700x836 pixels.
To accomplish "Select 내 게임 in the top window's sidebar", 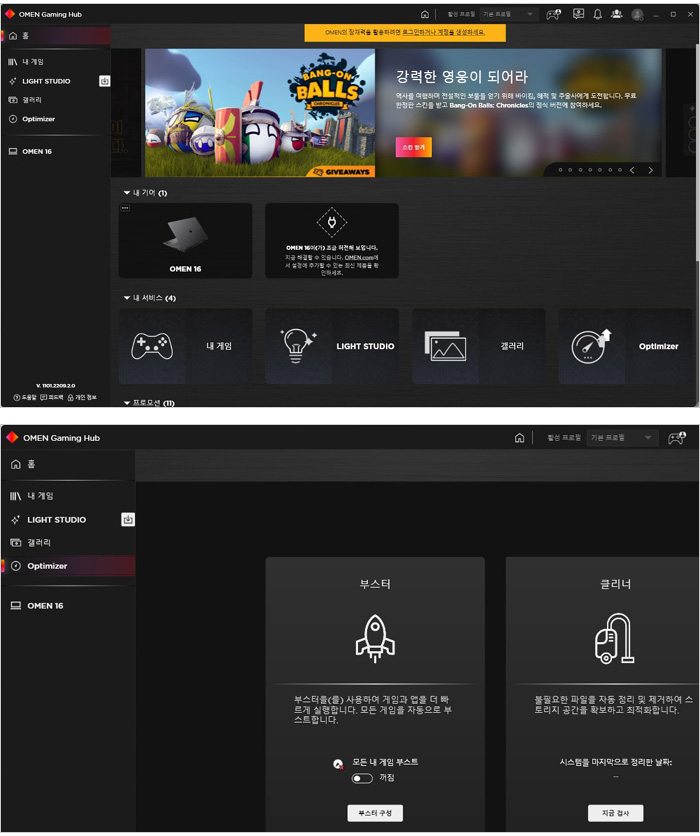I will [x=56, y=62].
